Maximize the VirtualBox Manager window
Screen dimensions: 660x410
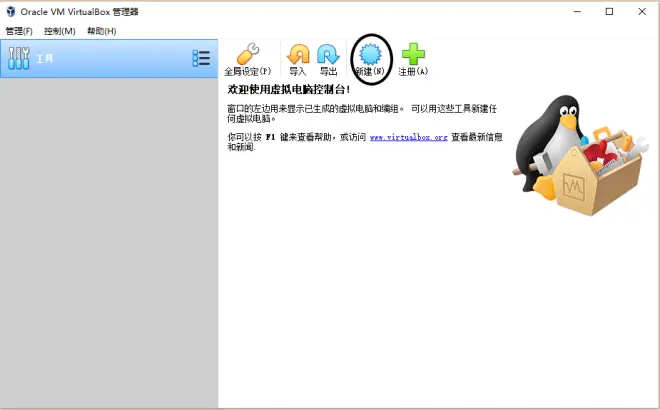tap(609, 12)
